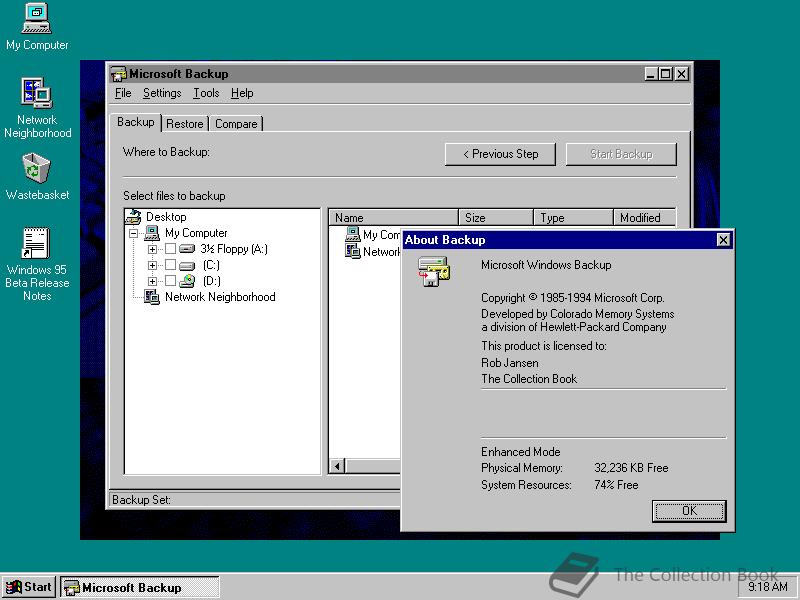Click the Previous Step button
The image size is (800, 600).
(500, 154)
